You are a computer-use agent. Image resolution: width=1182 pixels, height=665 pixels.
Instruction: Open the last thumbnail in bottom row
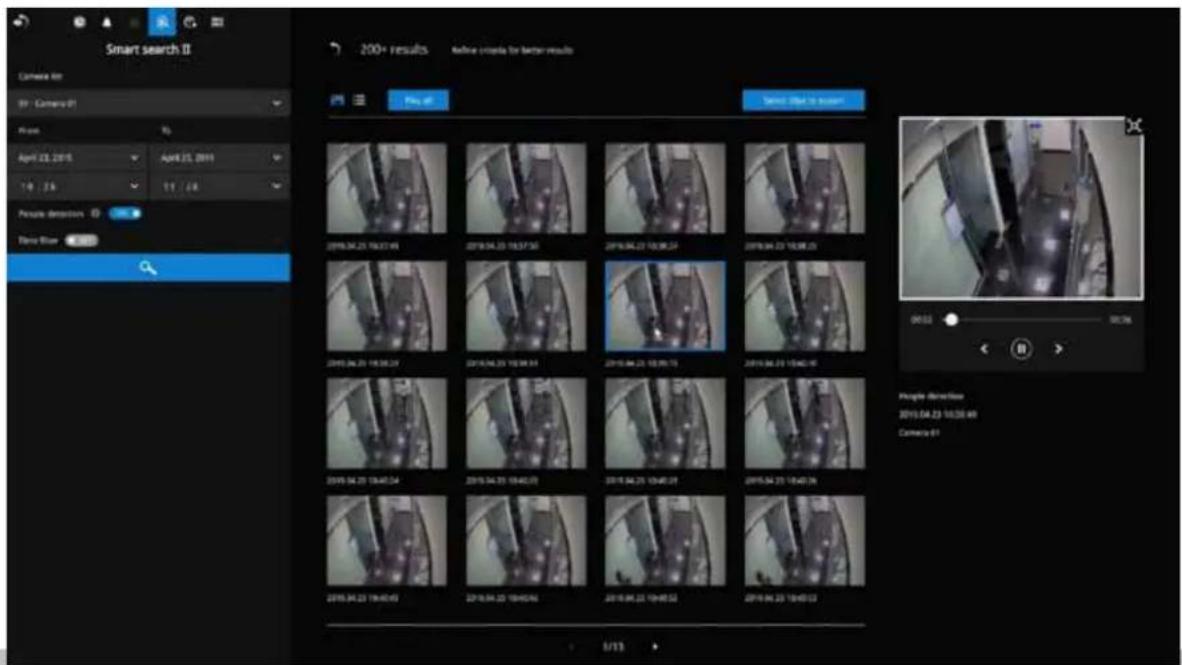[x=804, y=541]
